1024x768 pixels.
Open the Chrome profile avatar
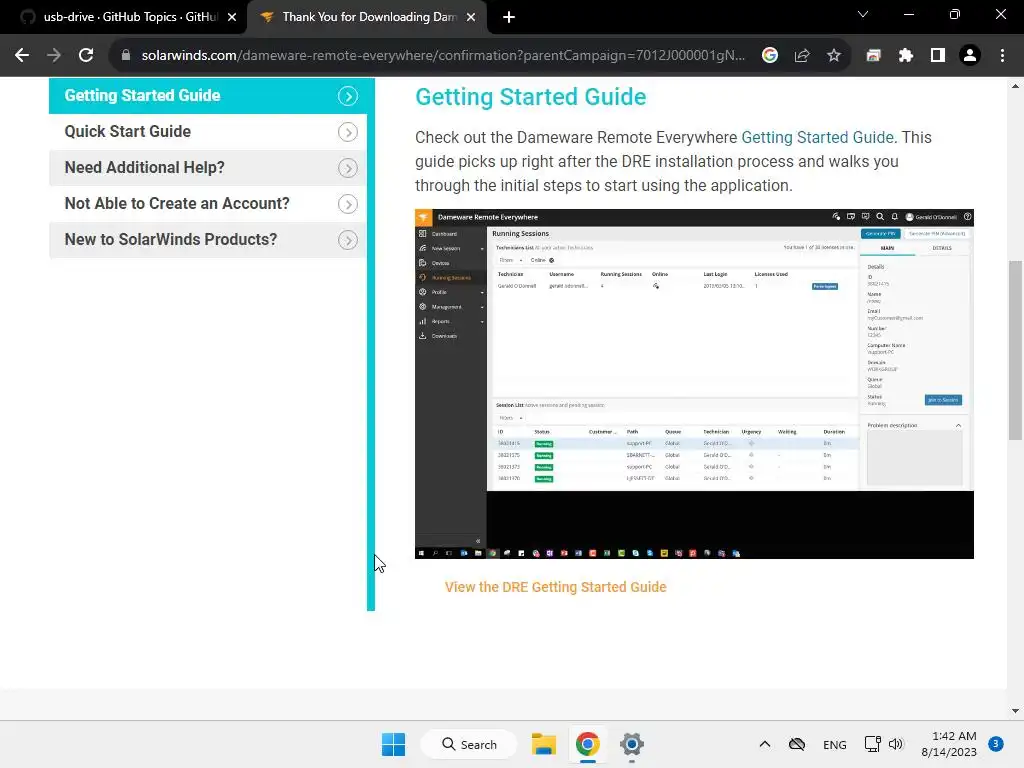click(x=970, y=56)
